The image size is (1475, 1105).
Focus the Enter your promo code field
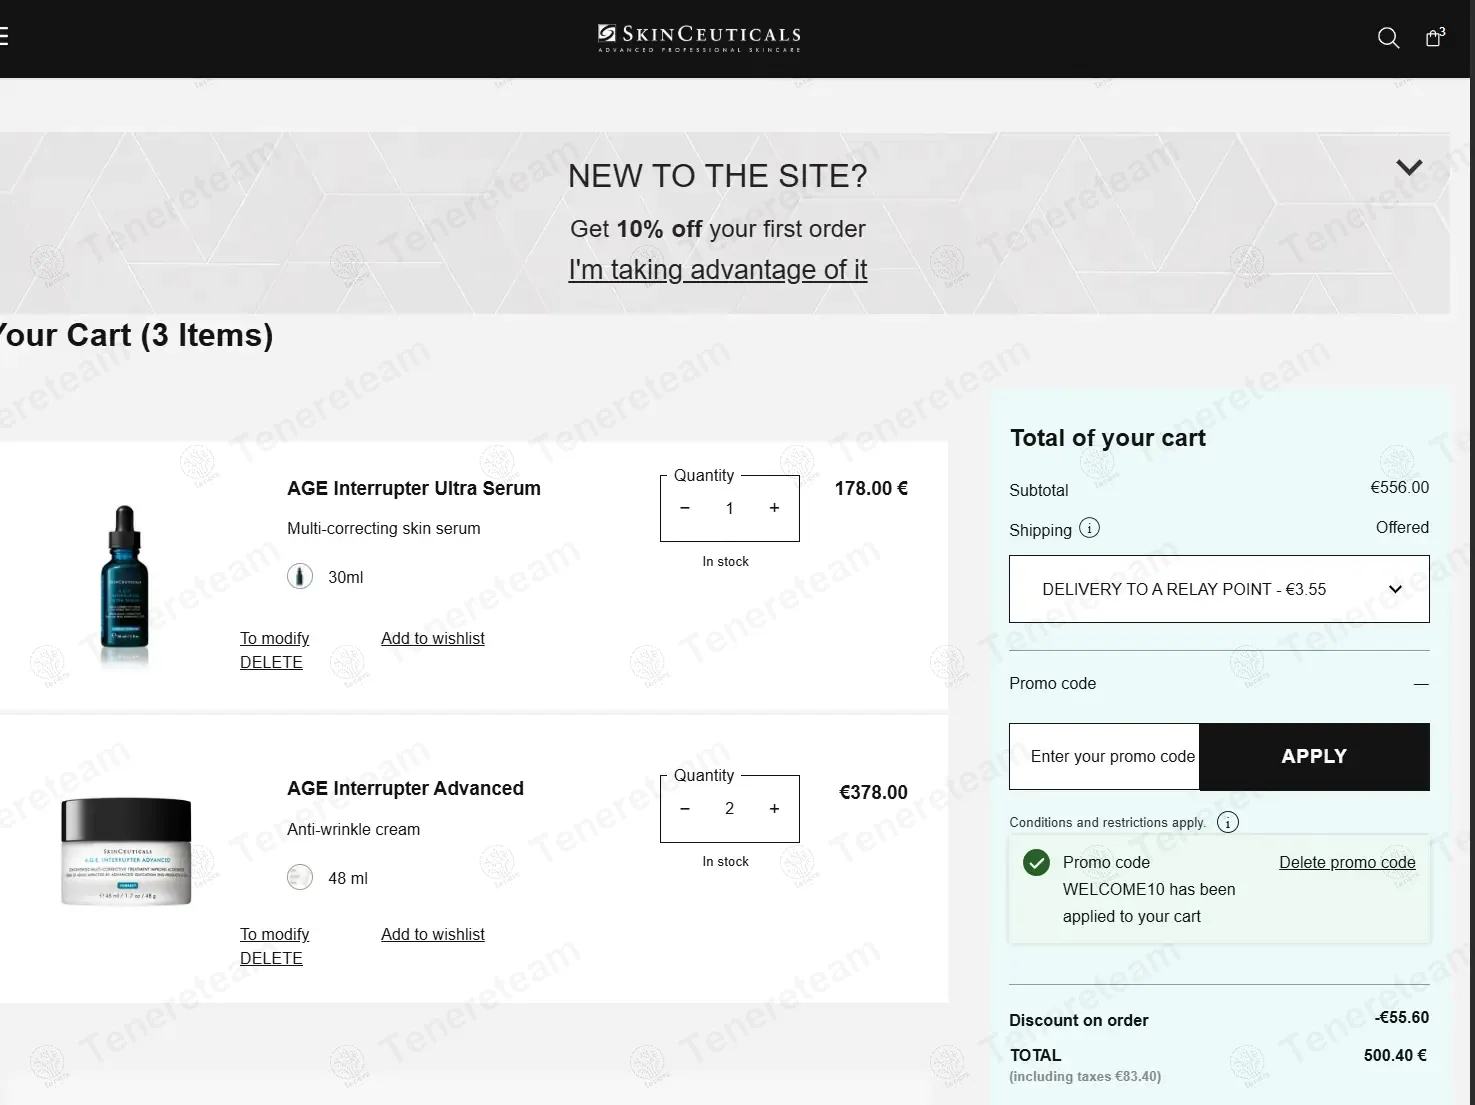click(1104, 757)
